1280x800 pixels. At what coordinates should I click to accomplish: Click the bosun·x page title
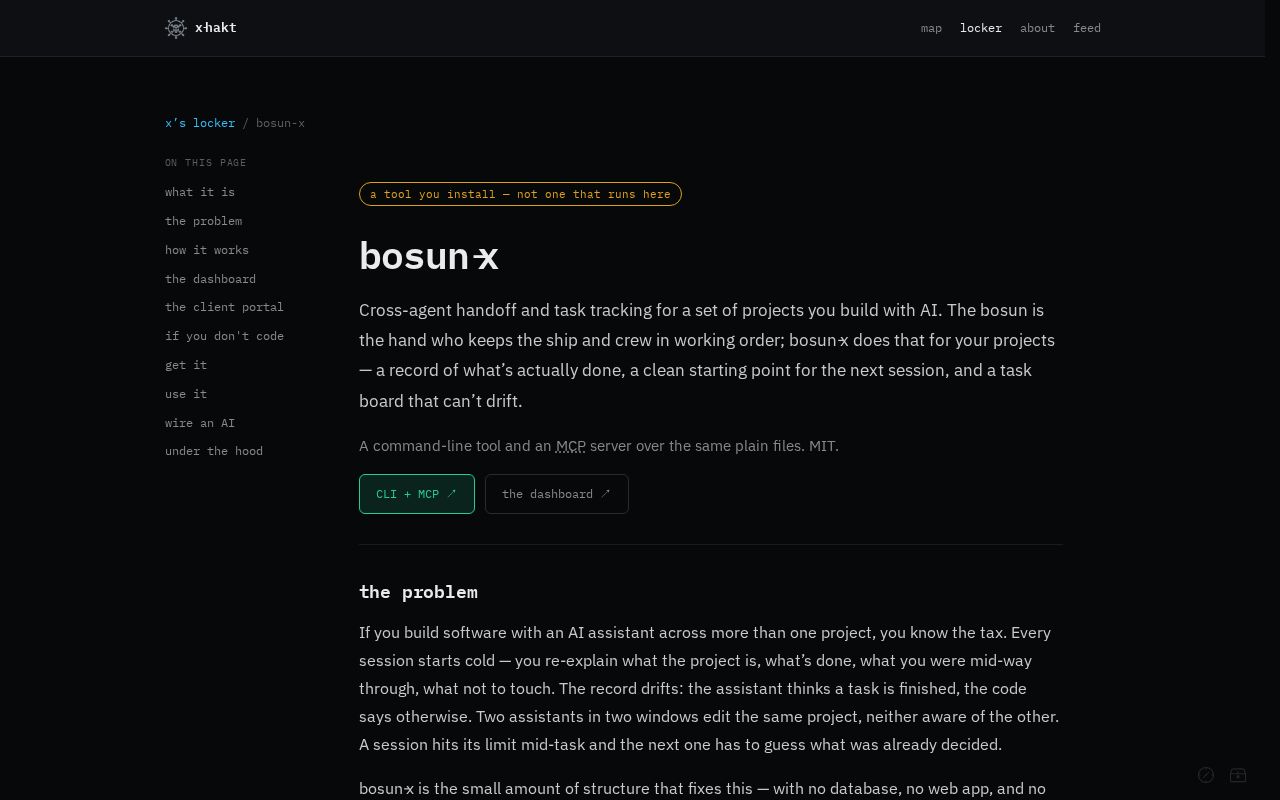click(429, 256)
